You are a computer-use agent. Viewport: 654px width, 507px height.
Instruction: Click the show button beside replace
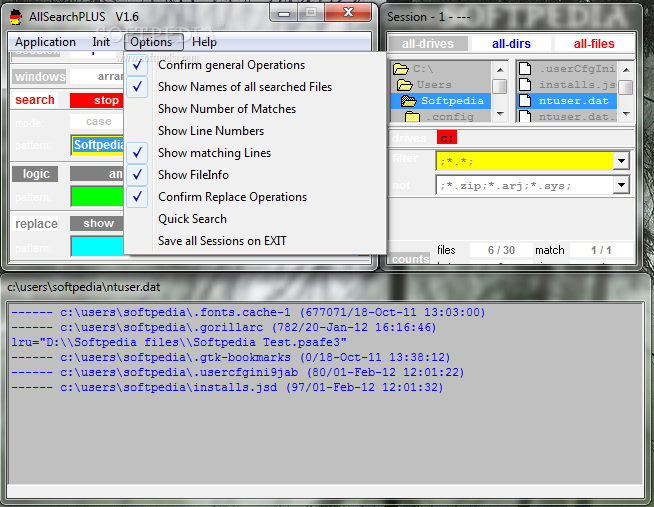pos(97,223)
